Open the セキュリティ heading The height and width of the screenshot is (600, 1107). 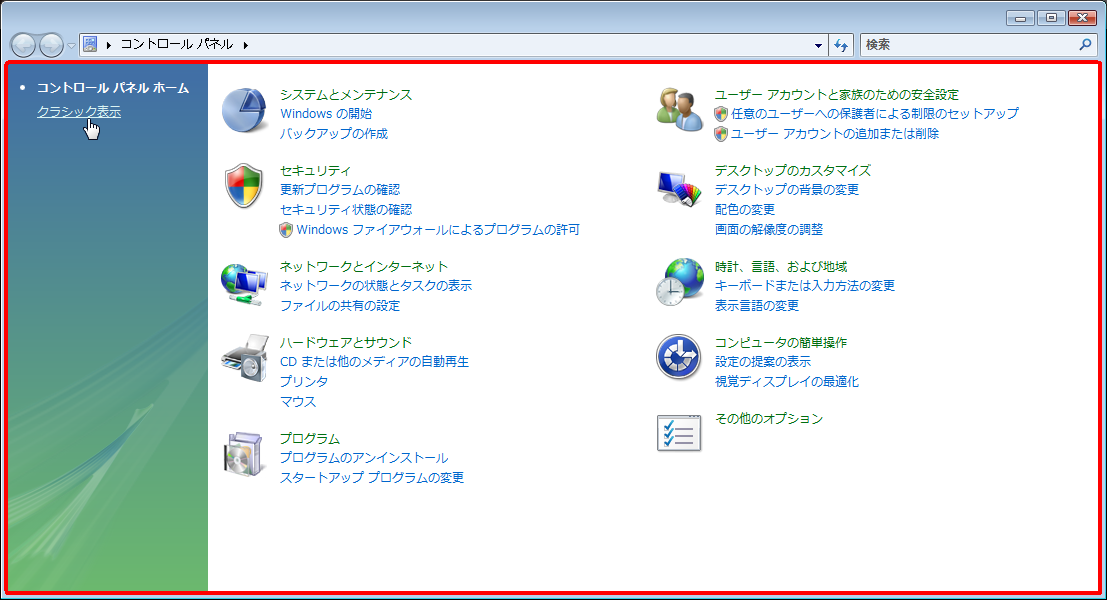click(x=315, y=171)
